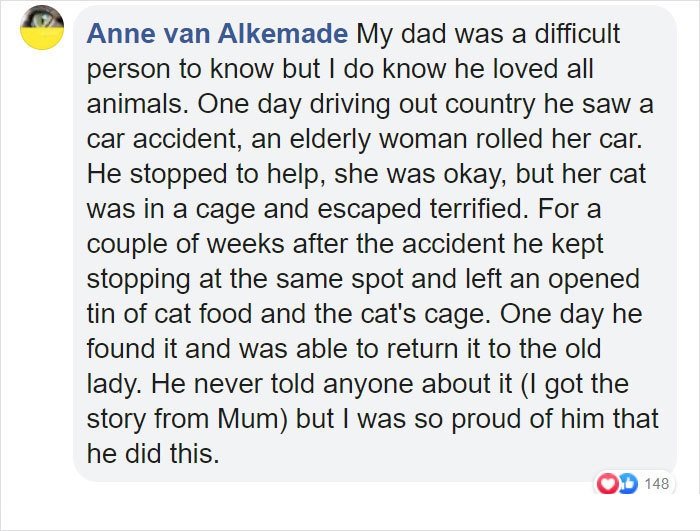The height and width of the screenshot is (531, 700).
Task: Click the blue thumbs-up like reaction icon
Action: coord(627,483)
